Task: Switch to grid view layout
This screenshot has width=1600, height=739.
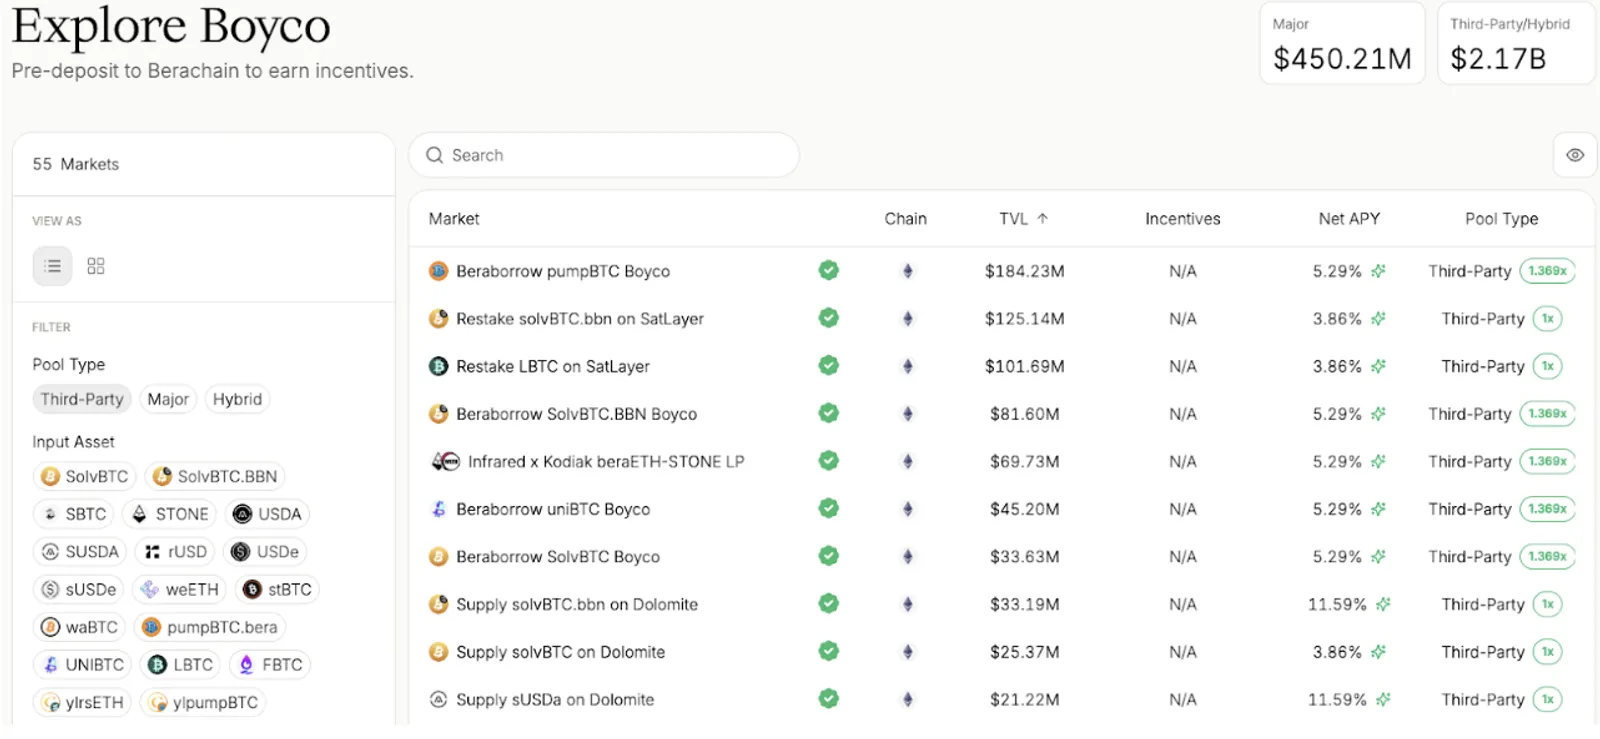Action: pos(96,266)
